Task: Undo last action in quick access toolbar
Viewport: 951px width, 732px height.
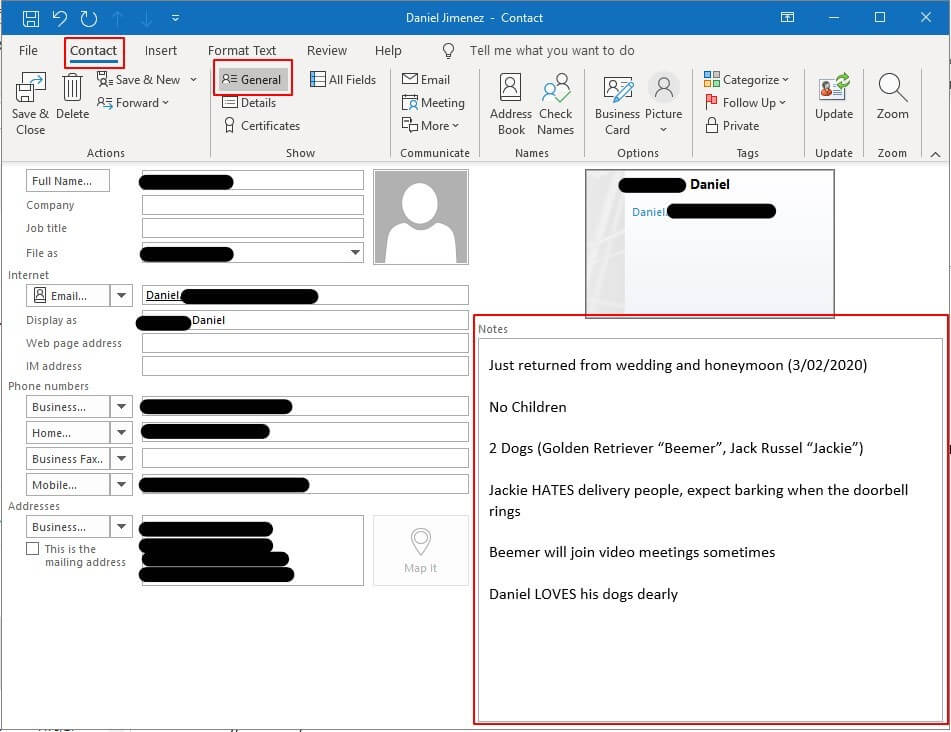Action: [x=59, y=18]
